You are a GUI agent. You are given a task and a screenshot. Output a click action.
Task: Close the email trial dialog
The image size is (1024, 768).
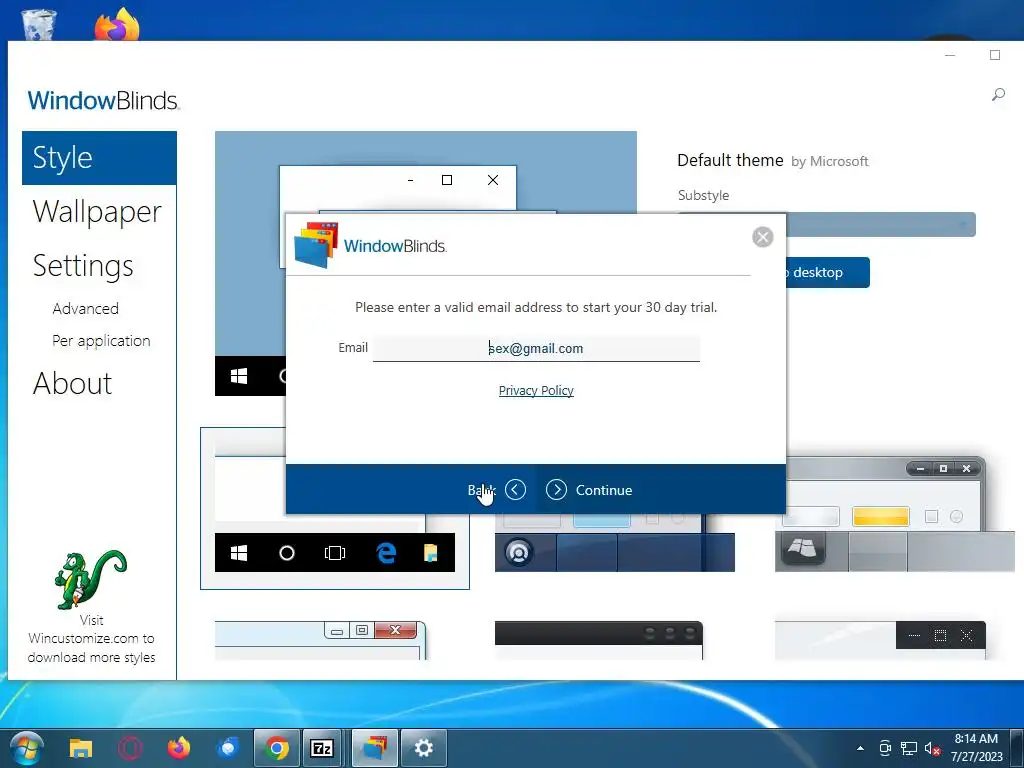[762, 237]
